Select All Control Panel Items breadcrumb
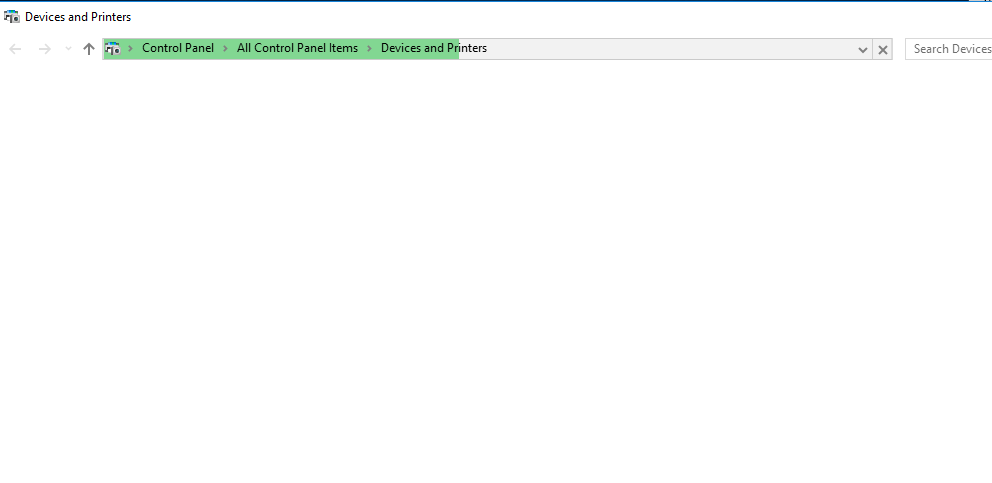The width and height of the screenshot is (992, 483). pos(297,48)
